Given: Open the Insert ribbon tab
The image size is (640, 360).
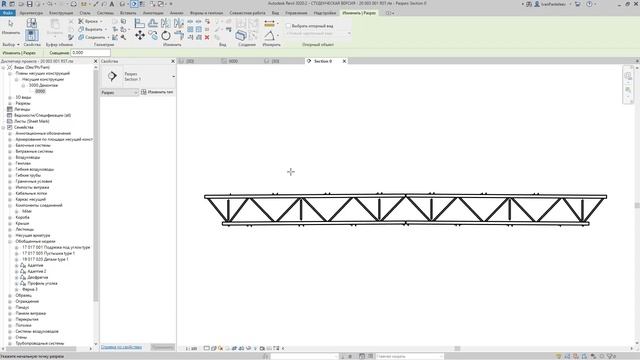Looking at the screenshot, I should tap(128, 13).
